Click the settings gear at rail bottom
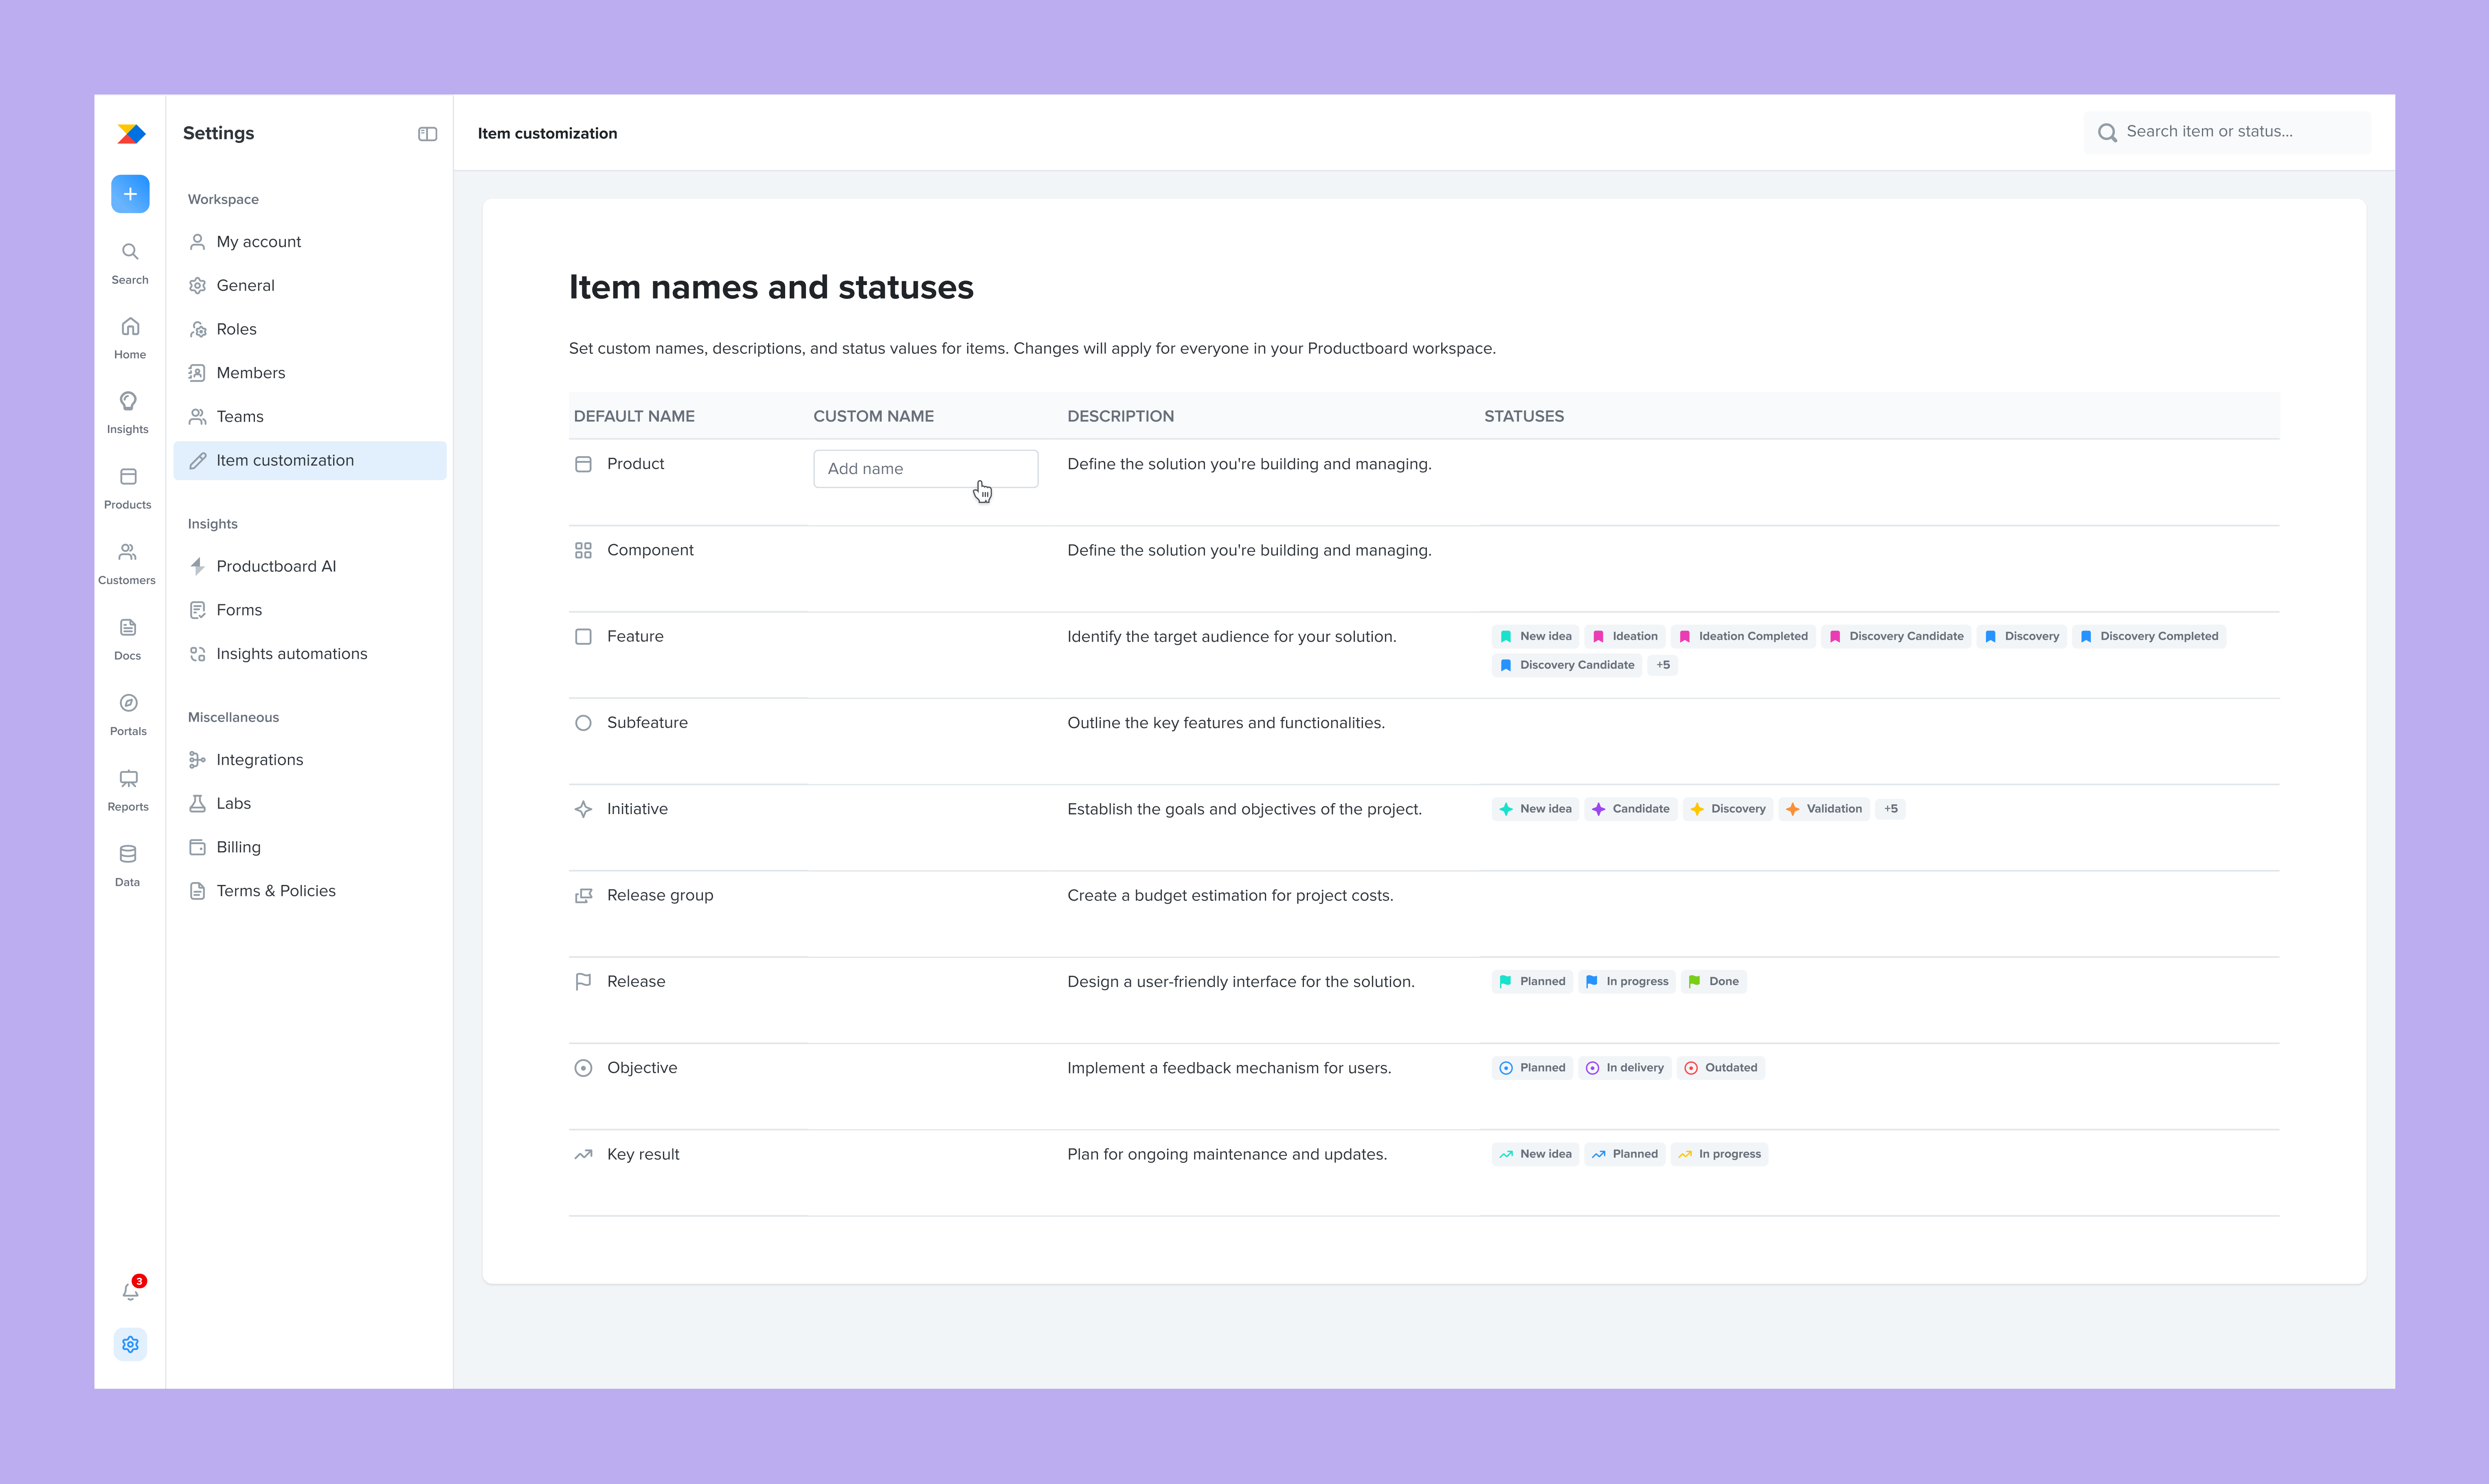 pos(130,1344)
